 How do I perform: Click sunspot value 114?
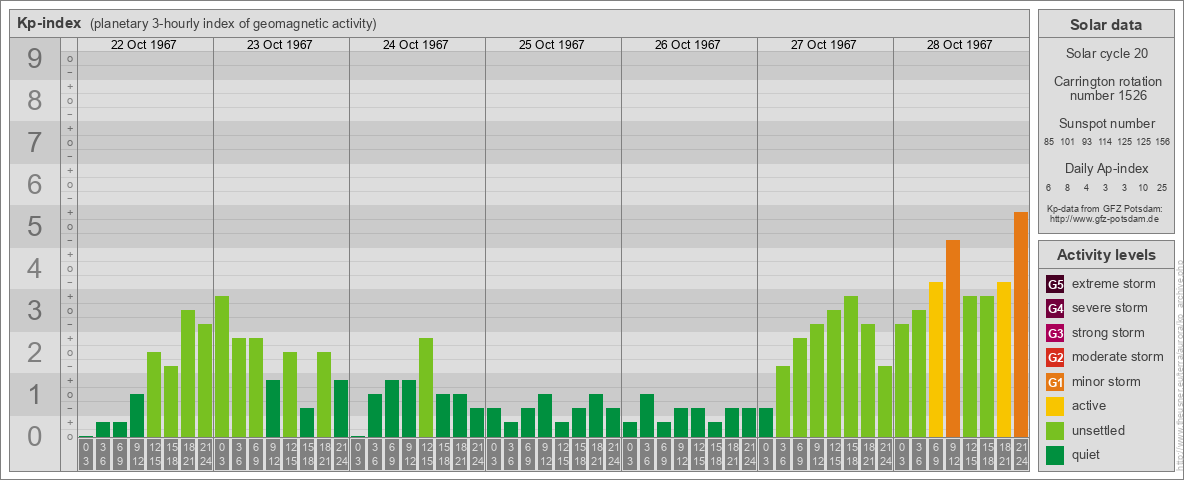coord(1105,142)
